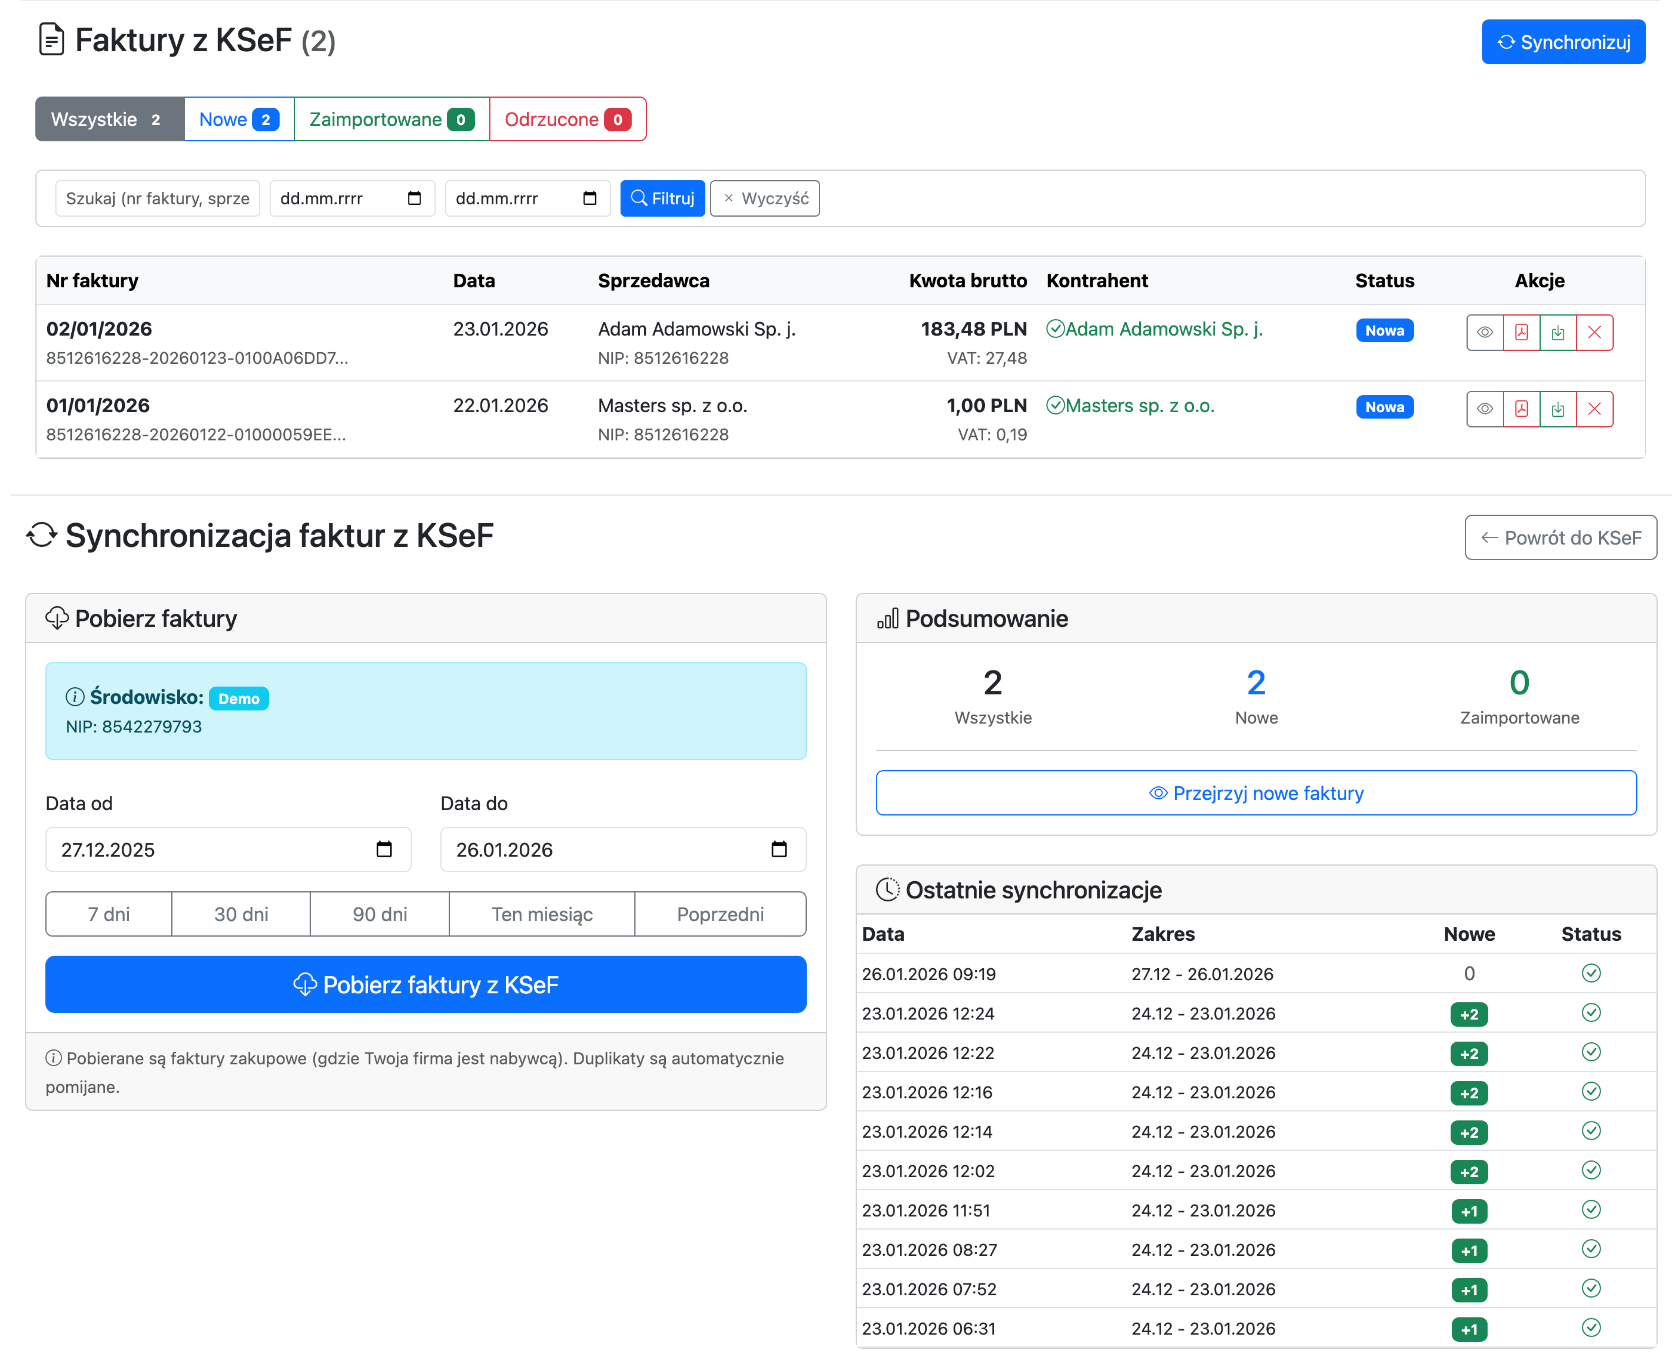
Task: Select the Wszystkie tab
Action: [110, 119]
